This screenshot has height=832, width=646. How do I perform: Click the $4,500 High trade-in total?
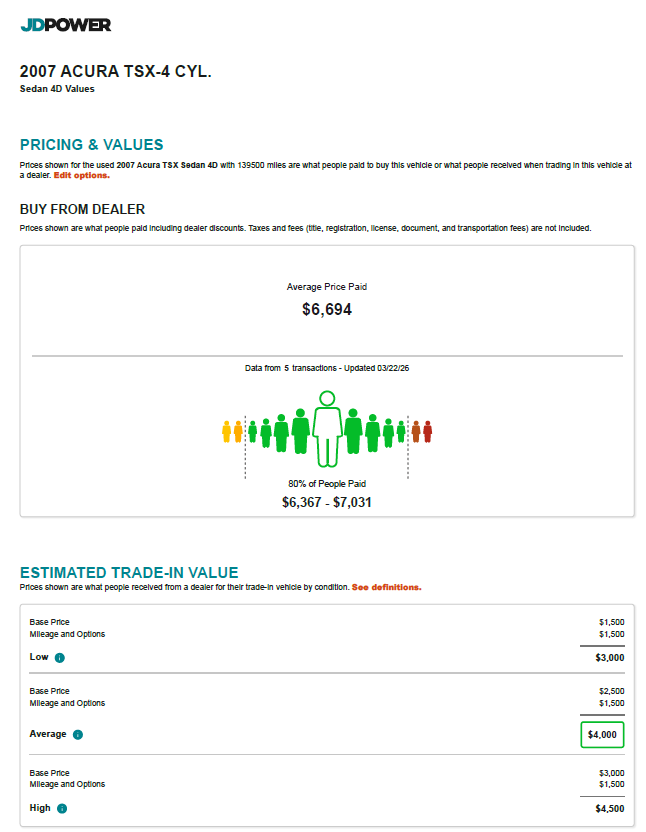tap(610, 808)
